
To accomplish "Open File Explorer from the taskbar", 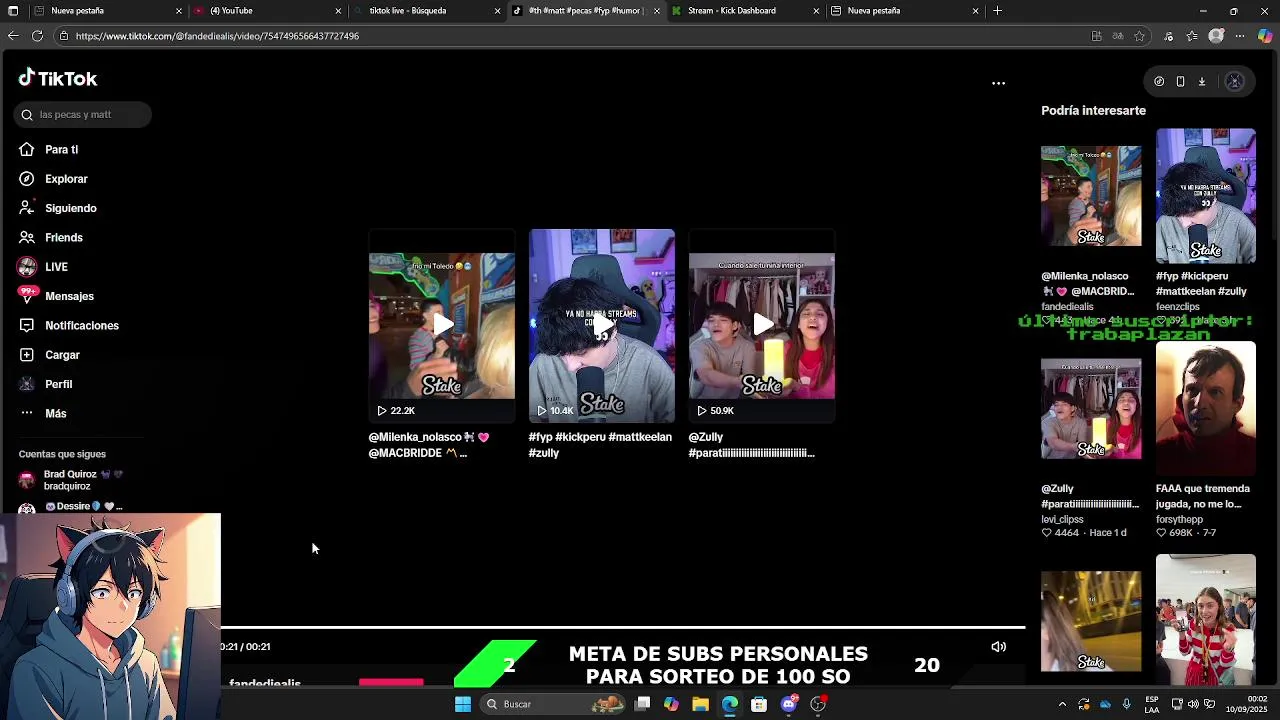I will (x=700, y=704).
